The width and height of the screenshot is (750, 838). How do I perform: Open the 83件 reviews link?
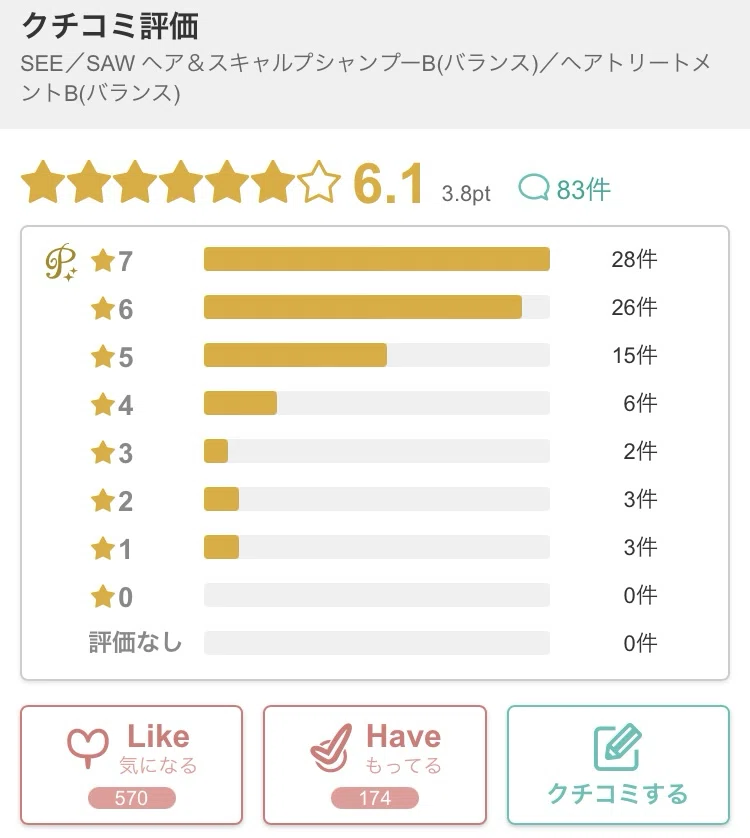click(x=565, y=189)
